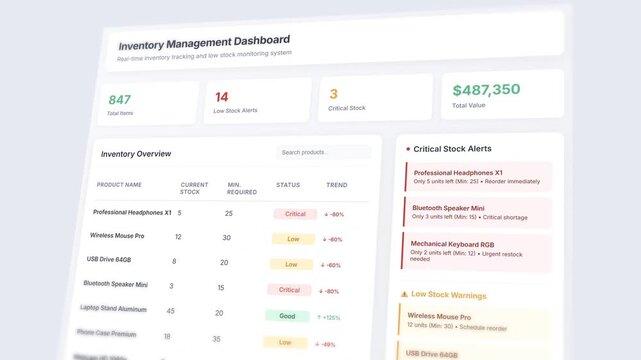This screenshot has height=360, width=641.
Task: Click the Low Stock Warnings warning triangle icon
Action: (x=404, y=294)
